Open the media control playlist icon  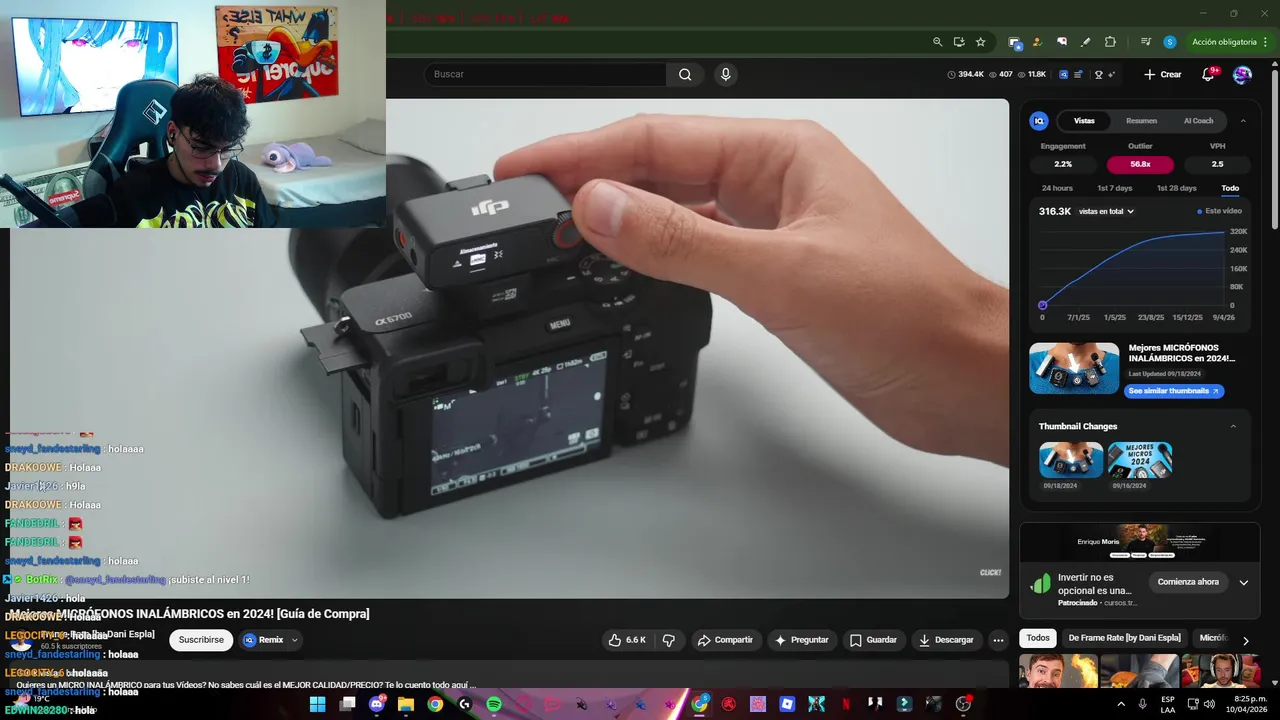tap(1145, 42)
